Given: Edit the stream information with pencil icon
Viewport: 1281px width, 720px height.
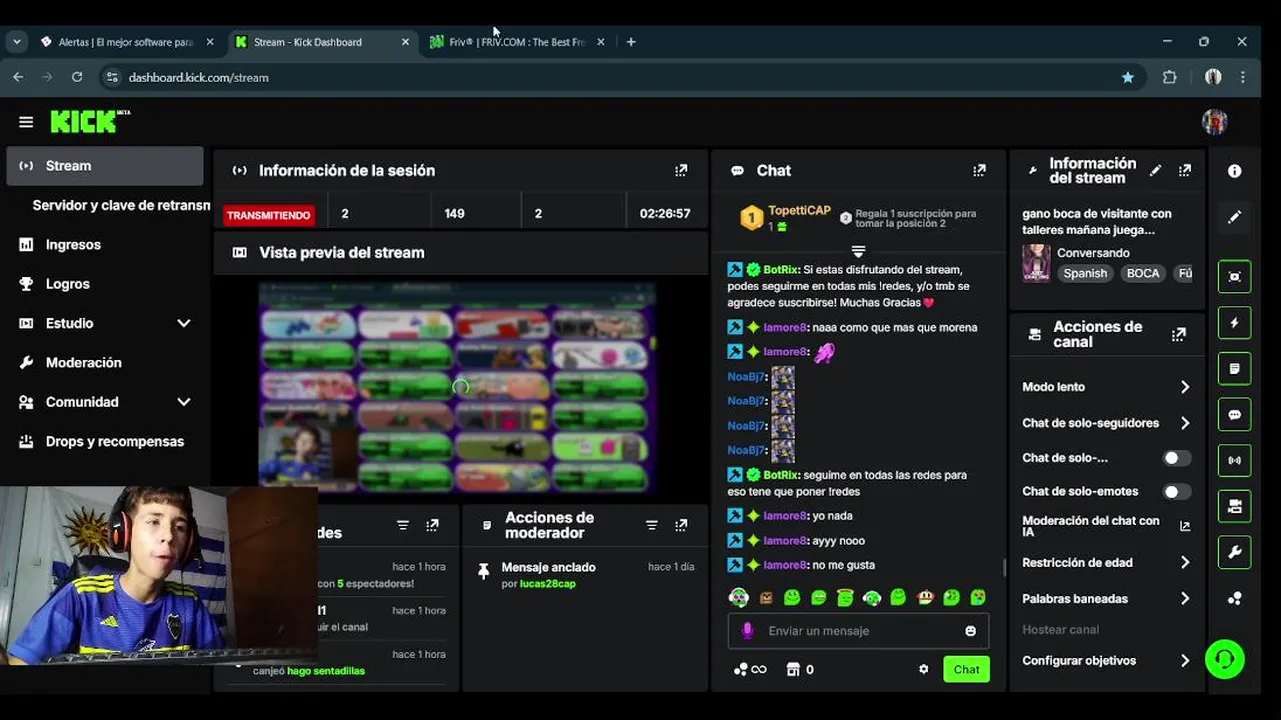Looking at the screenshot, I should [x=1155, y=171].
